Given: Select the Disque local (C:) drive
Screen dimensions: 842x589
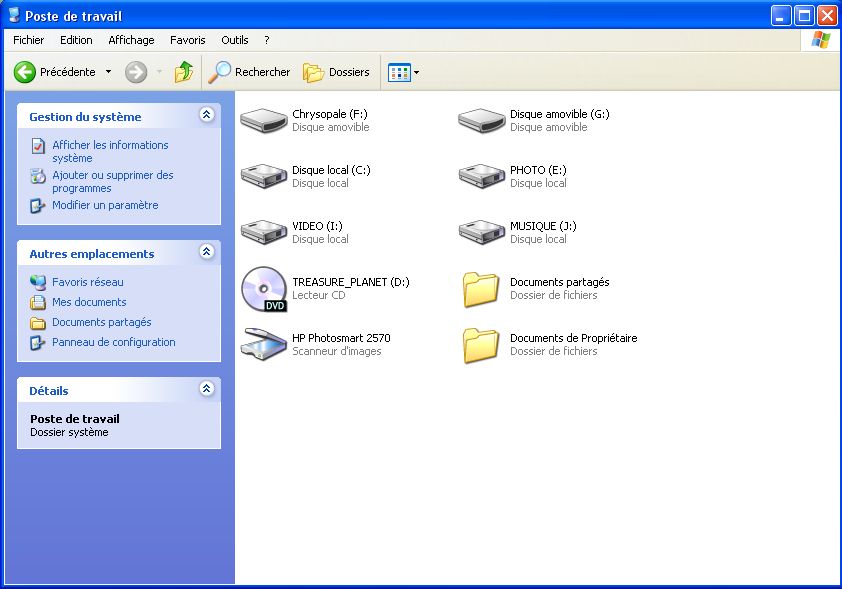Looking at the screenshot, I should click(264, 176).
